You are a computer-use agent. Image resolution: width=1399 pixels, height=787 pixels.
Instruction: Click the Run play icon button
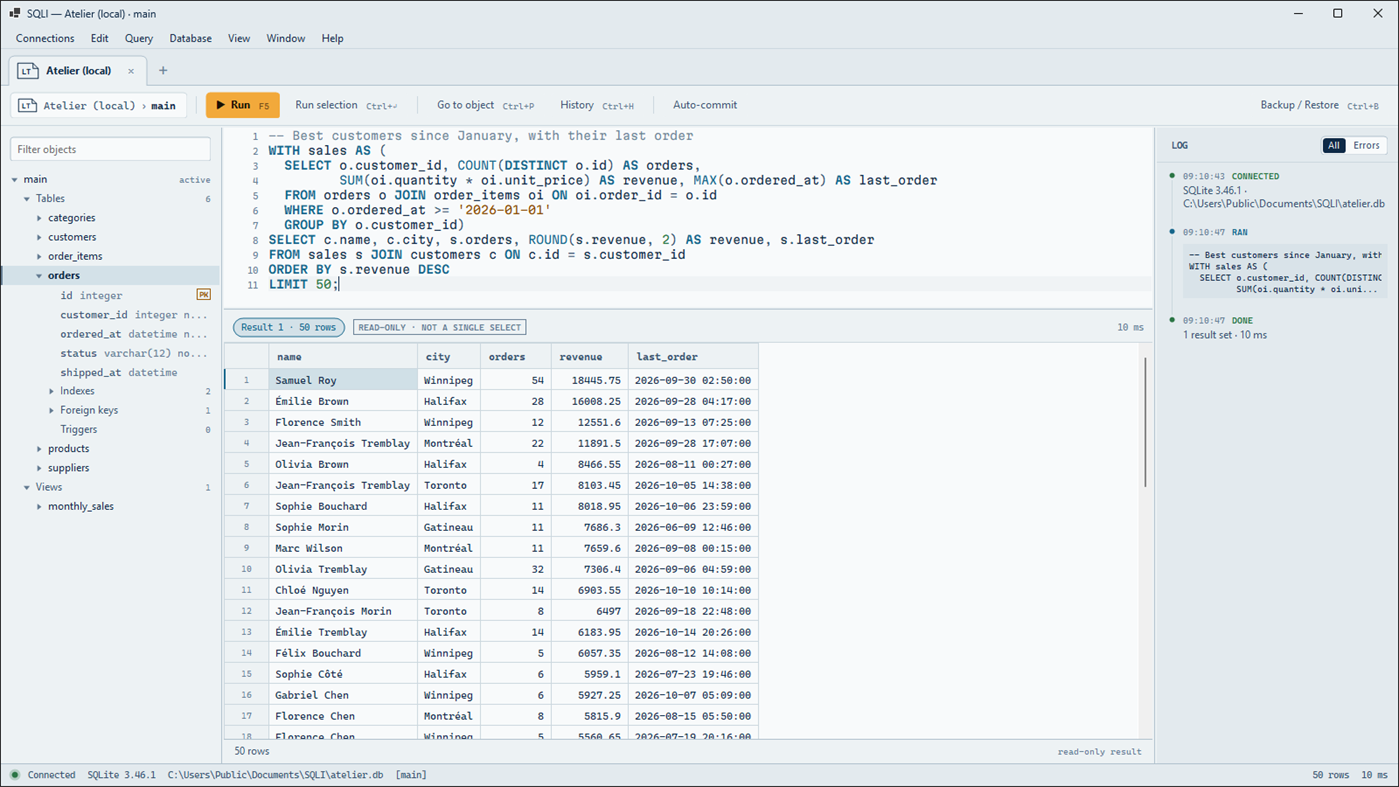point(242,105)
